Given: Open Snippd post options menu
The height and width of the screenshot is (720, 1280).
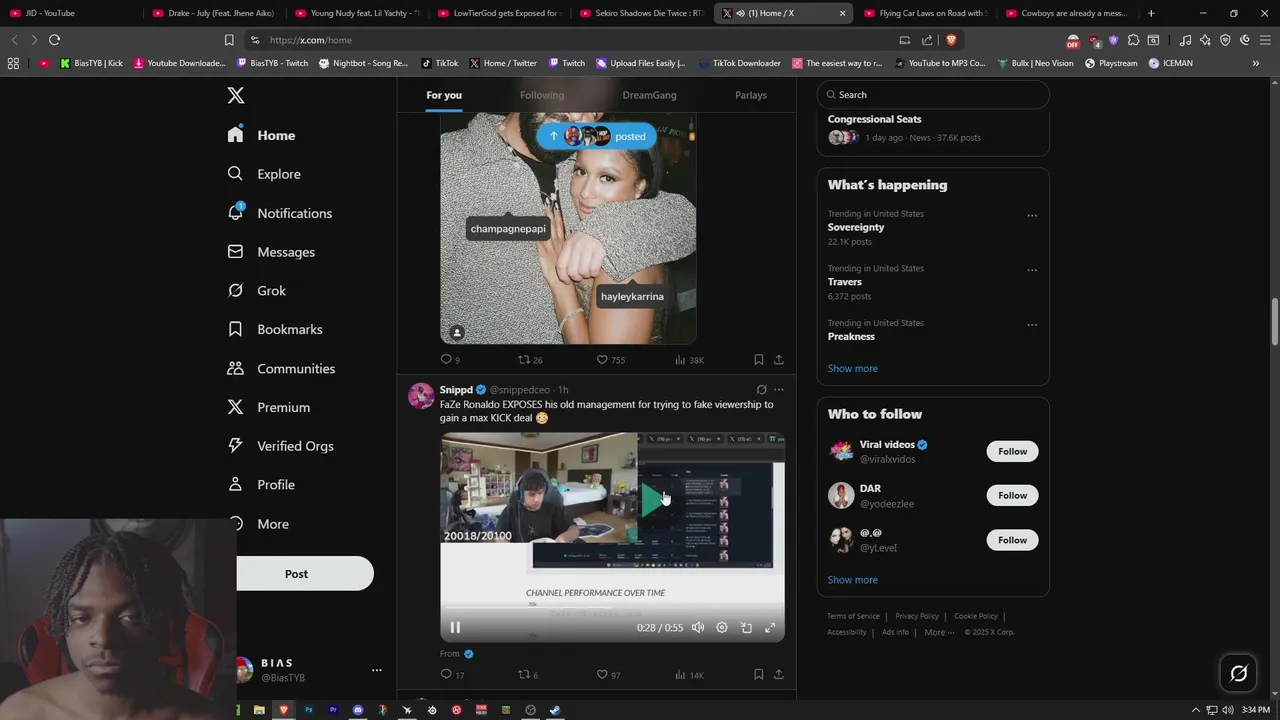Looking at the screenshot, I should pyautogui.click(x=778, y=389).
